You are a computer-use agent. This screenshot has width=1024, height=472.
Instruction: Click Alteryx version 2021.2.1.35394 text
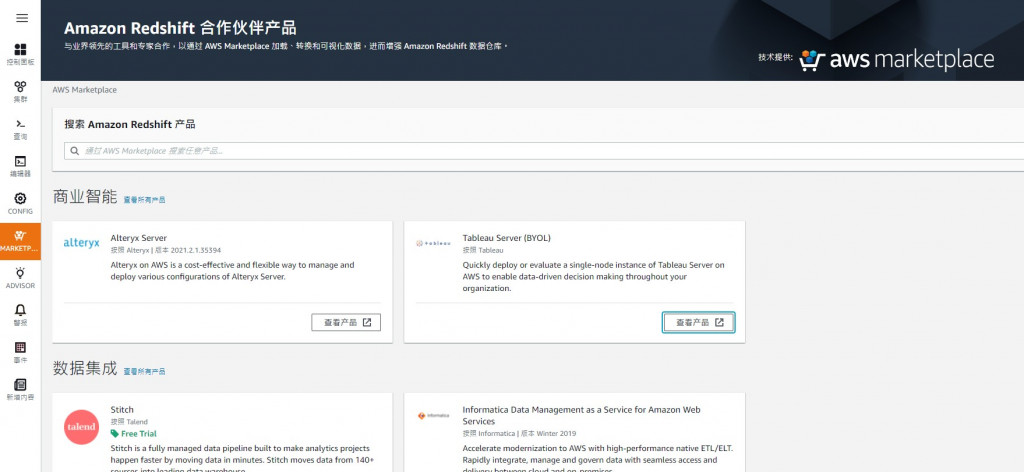tap(188, 250)
